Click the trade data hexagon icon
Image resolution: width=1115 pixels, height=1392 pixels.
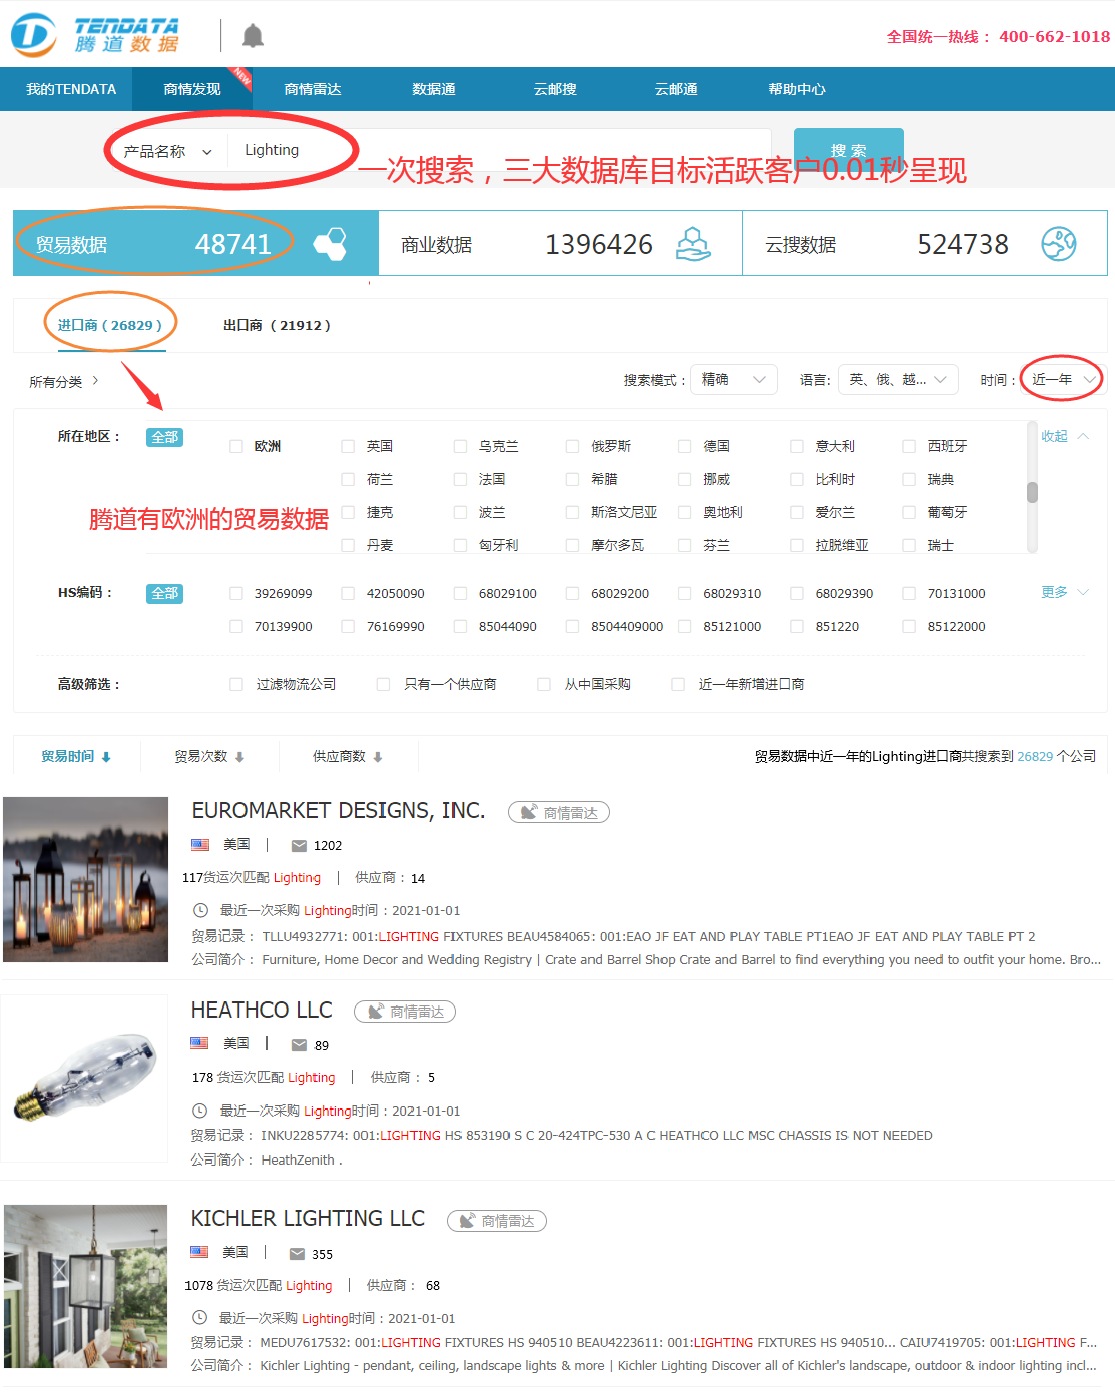point(330,244)
